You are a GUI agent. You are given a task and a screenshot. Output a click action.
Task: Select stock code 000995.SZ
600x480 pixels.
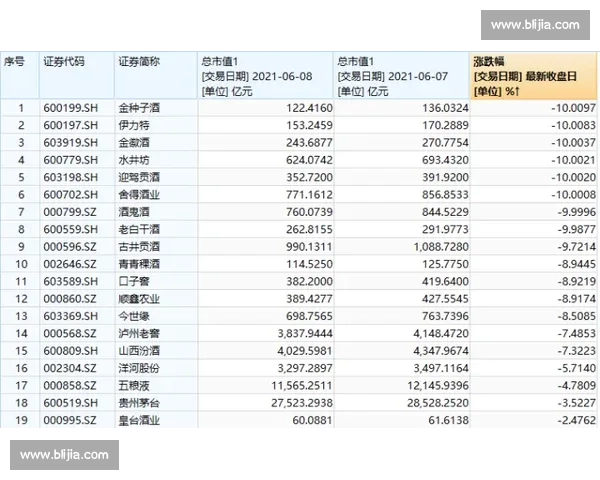[x=70, y=420]
